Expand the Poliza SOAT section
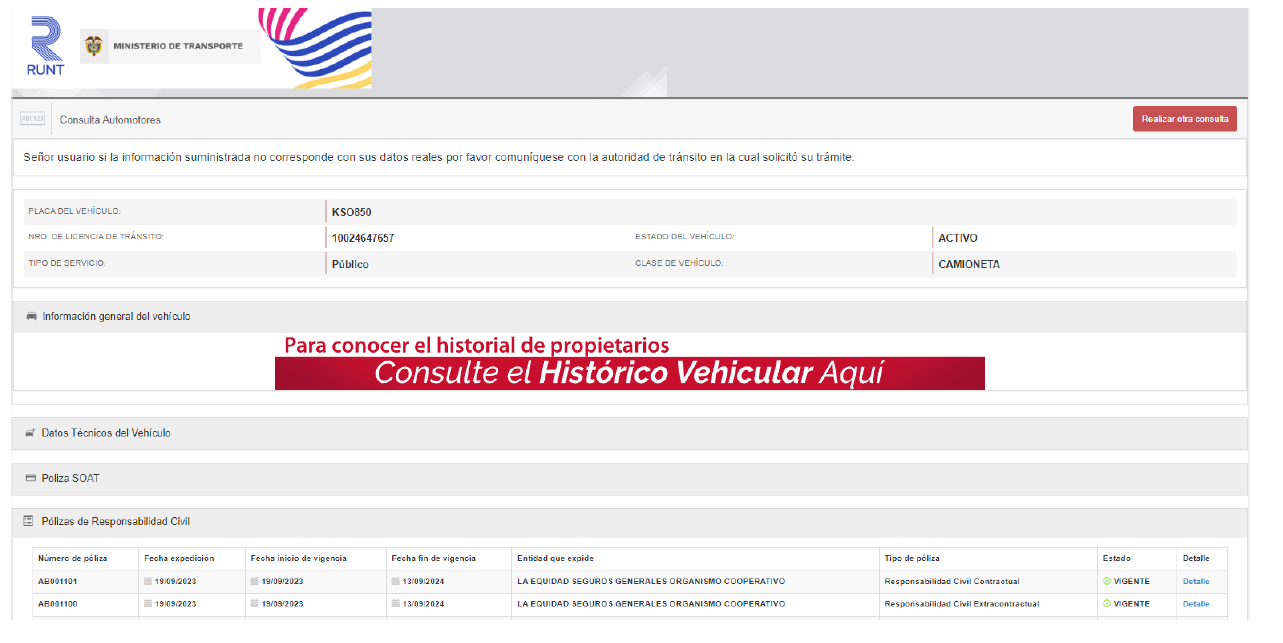 [x=70, y=478]
